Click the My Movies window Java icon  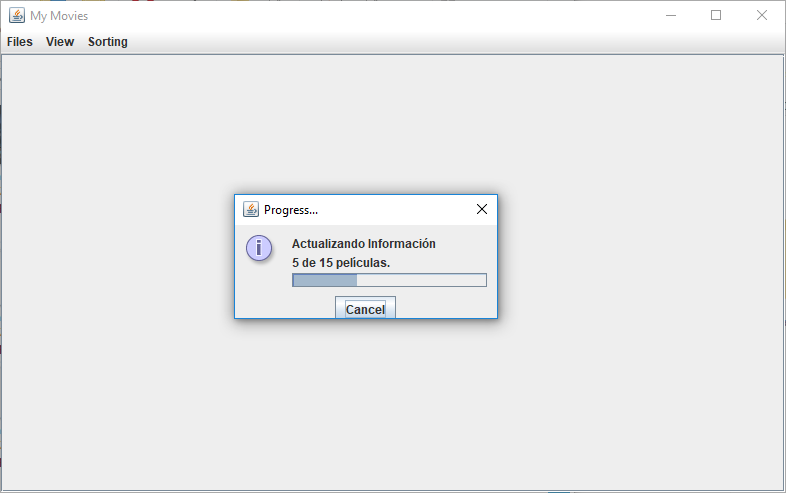tap(17, 15)
